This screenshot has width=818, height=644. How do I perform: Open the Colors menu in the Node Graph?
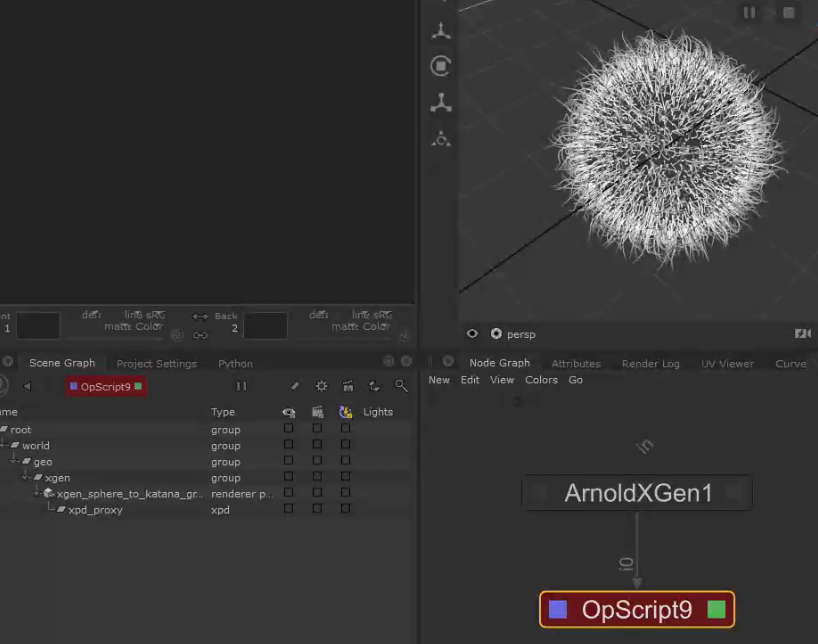click(x=541, y=380)
